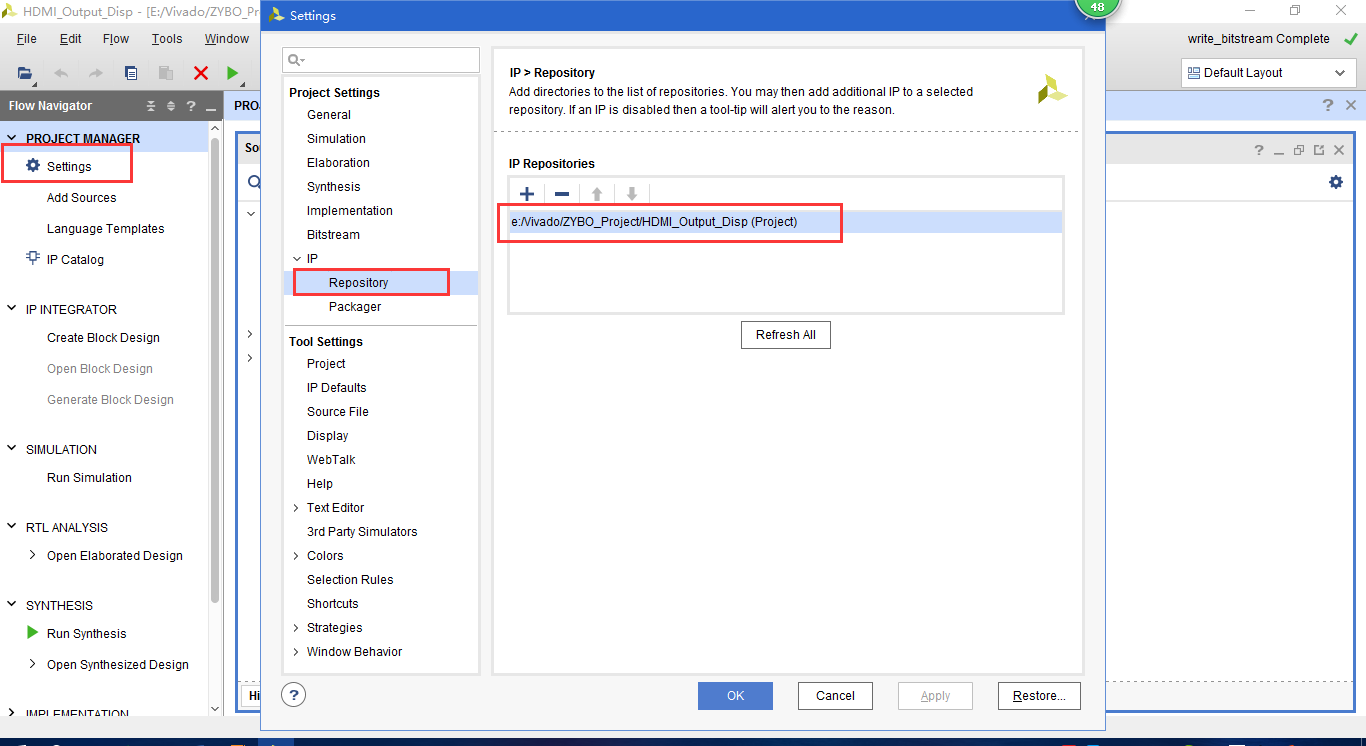Collapse the PROJECT MANAGER section

(x=12, y=139)
